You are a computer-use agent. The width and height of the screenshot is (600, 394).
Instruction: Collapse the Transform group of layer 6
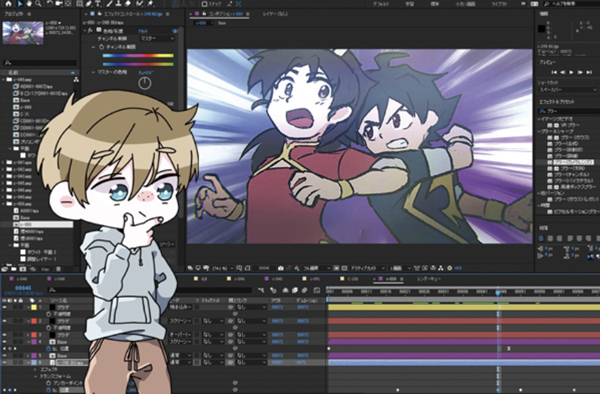35,376
